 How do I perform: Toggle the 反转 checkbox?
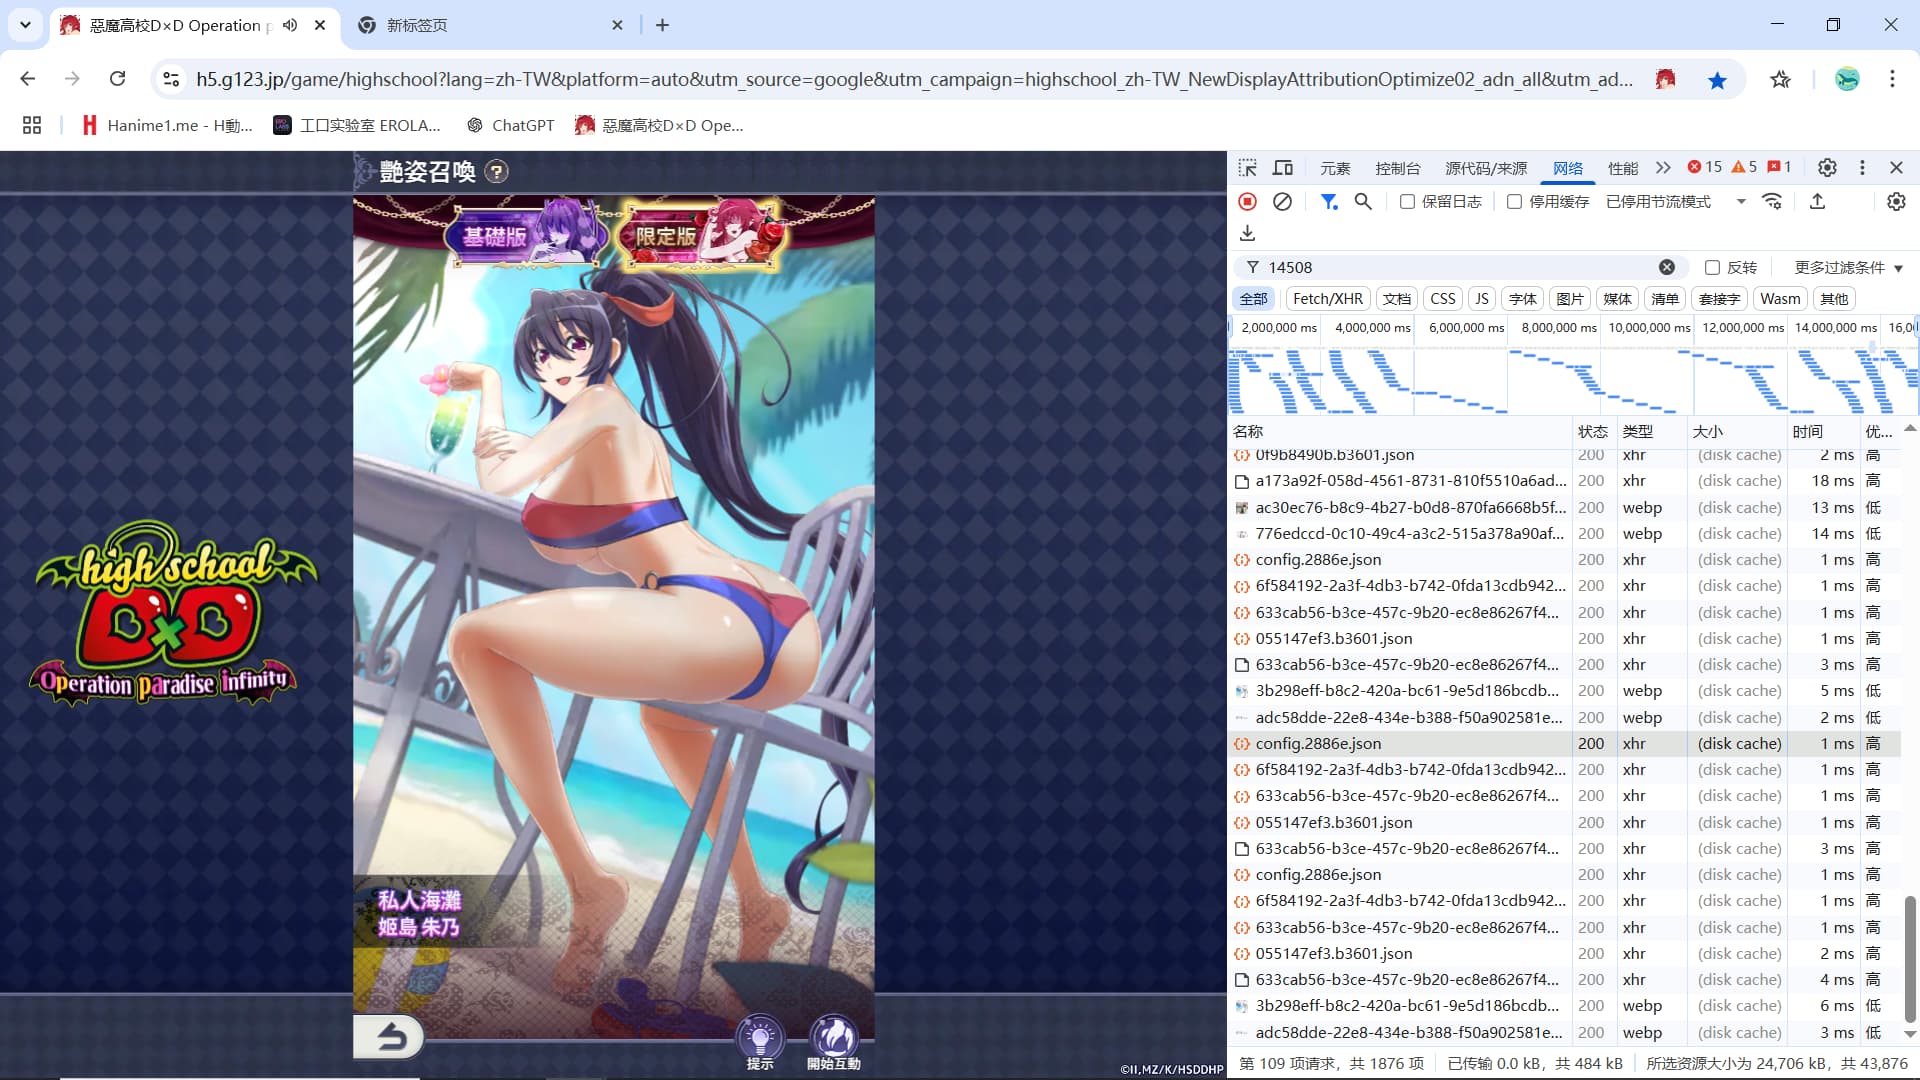1712,267
